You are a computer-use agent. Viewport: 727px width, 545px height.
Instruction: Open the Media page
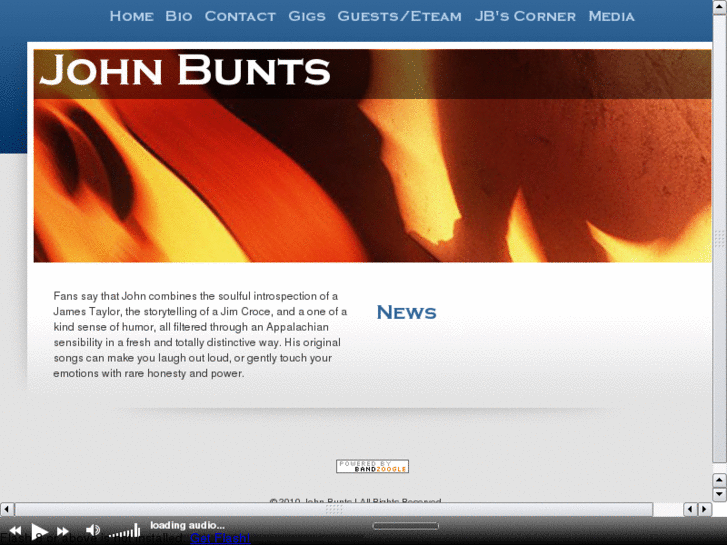(611, 16)
